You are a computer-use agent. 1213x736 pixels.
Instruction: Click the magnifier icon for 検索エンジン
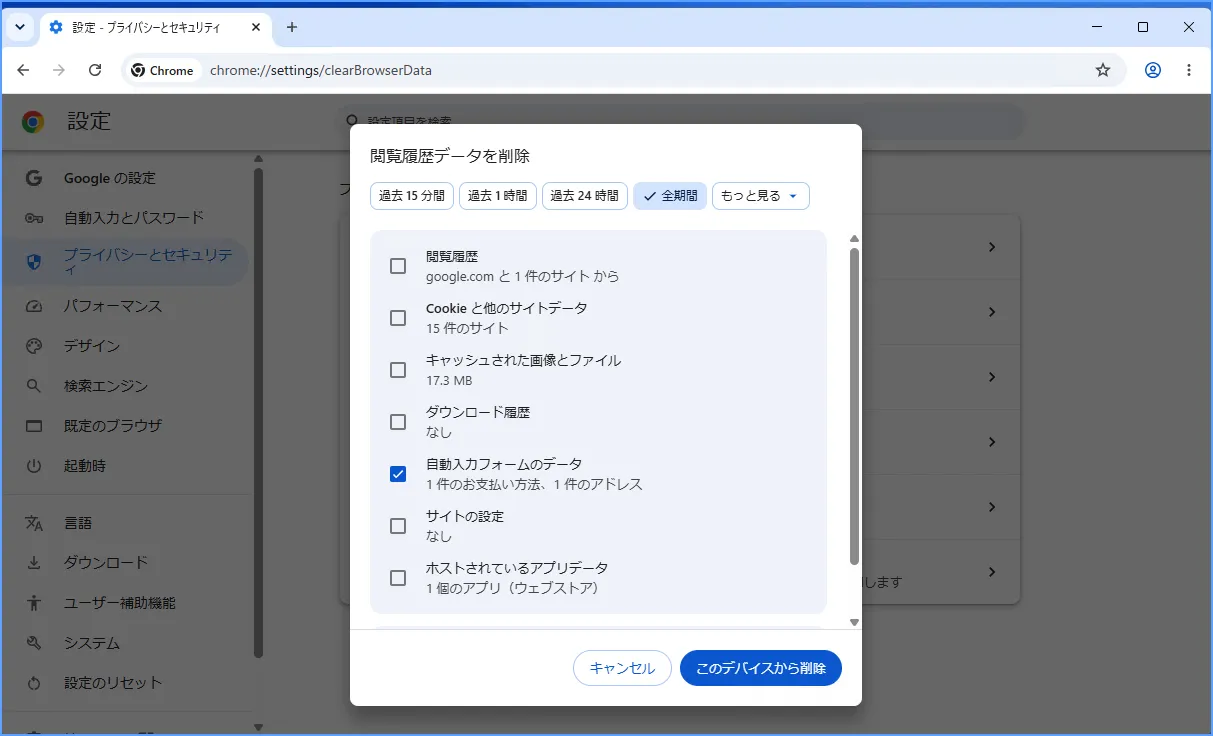[x=34, y=386]
